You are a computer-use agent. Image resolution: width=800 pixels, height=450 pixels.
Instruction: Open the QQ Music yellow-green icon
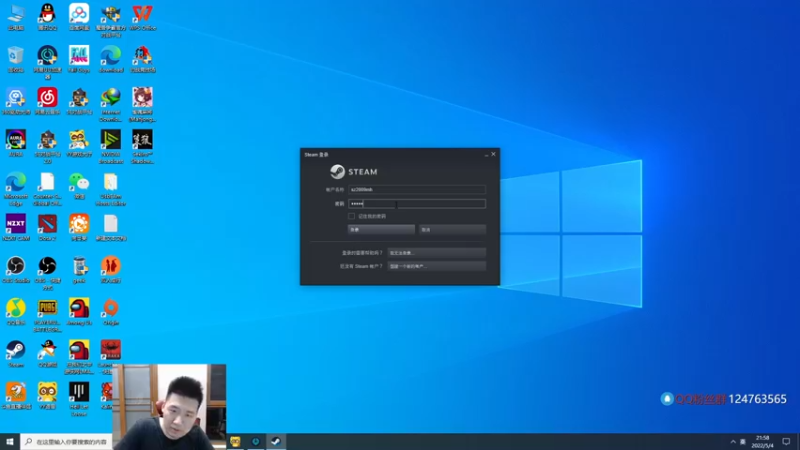click(x=16, y=311)
